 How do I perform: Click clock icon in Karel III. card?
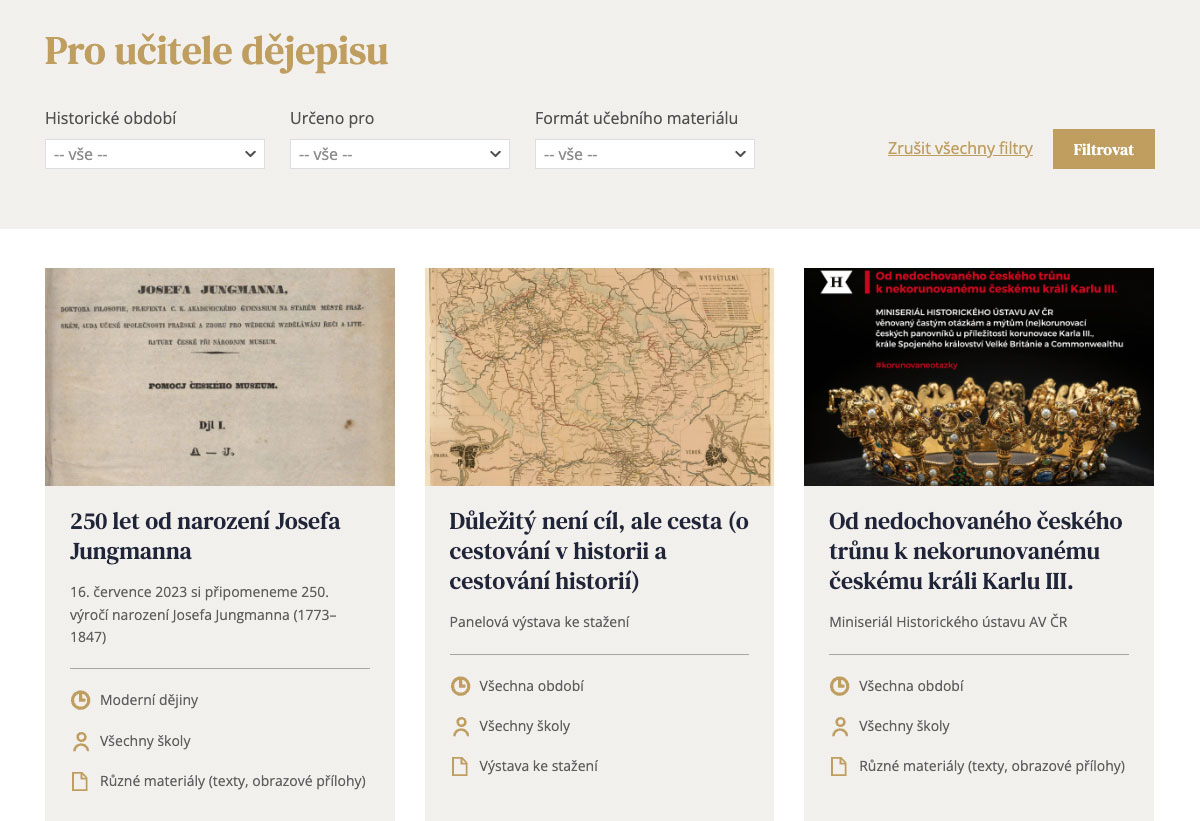tap(839, 686)
